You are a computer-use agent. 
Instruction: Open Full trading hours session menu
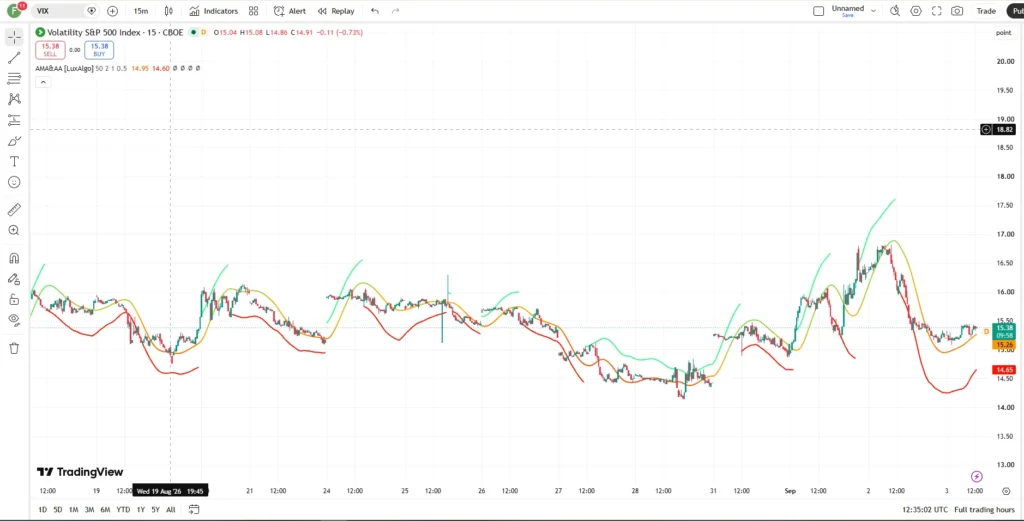click(984, 509)
